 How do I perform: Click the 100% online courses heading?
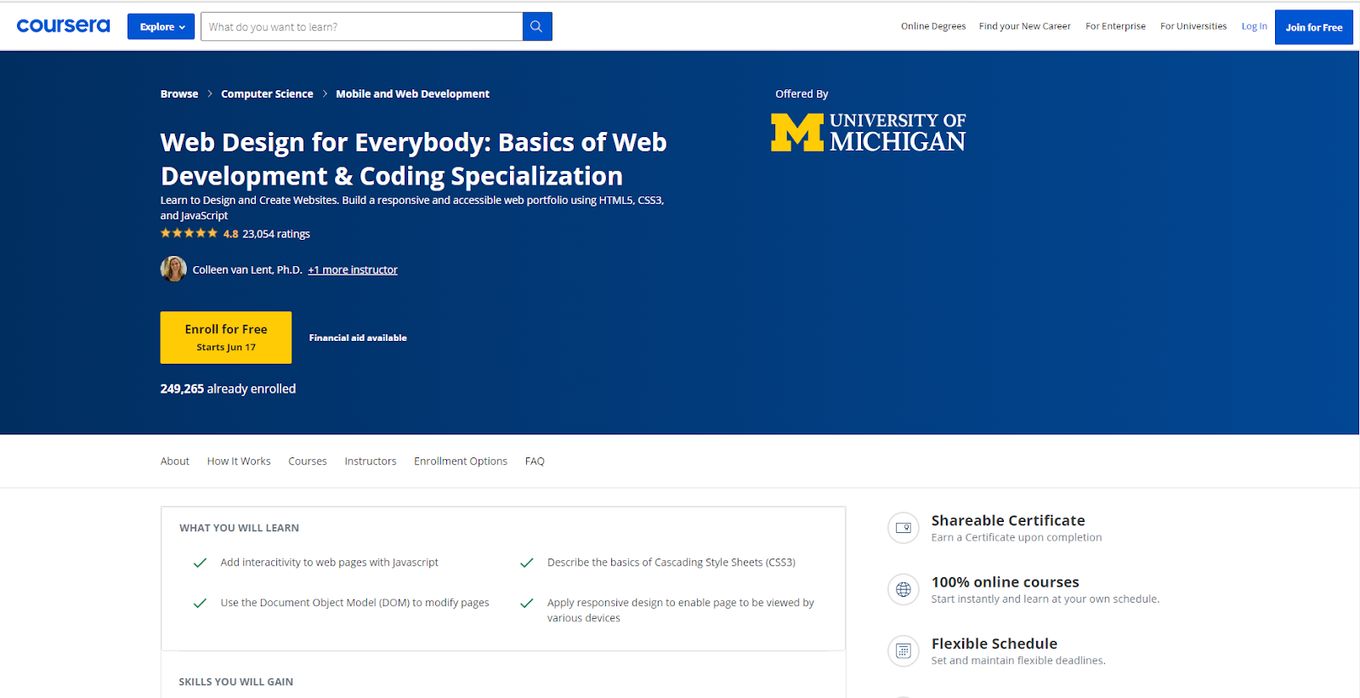point(1005,582)
